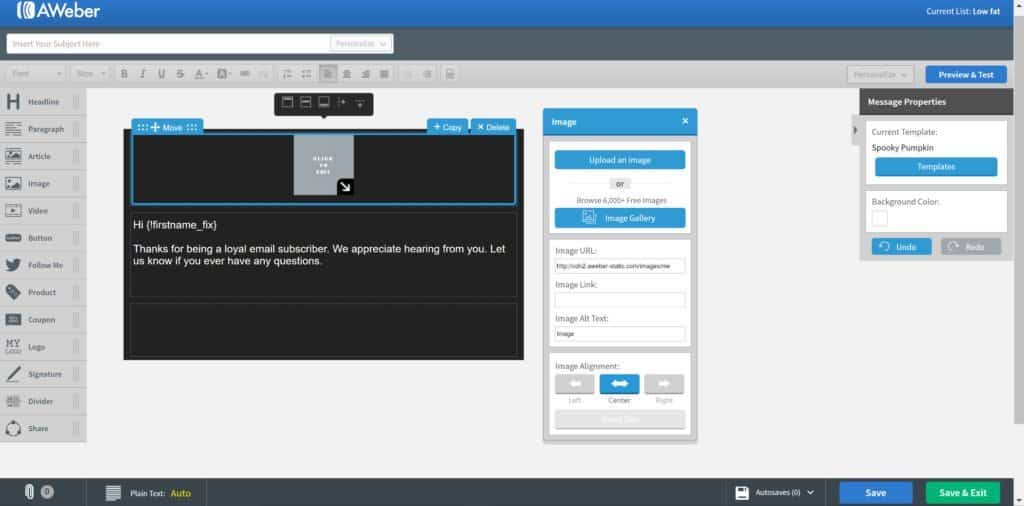1024x506 pixels.
Task: Click the add column icon in popup
Action: pyautogui.click(x=342, y=103)
